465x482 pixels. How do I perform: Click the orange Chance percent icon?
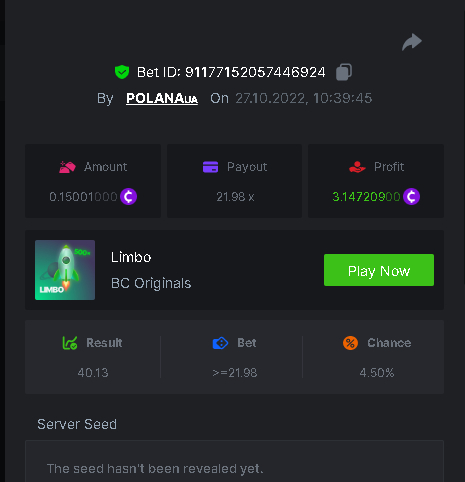click(x=350, y=343)
